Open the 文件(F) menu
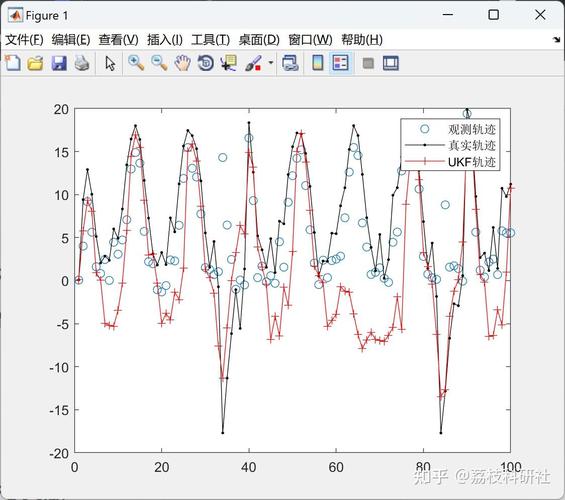 pos(24,40)
